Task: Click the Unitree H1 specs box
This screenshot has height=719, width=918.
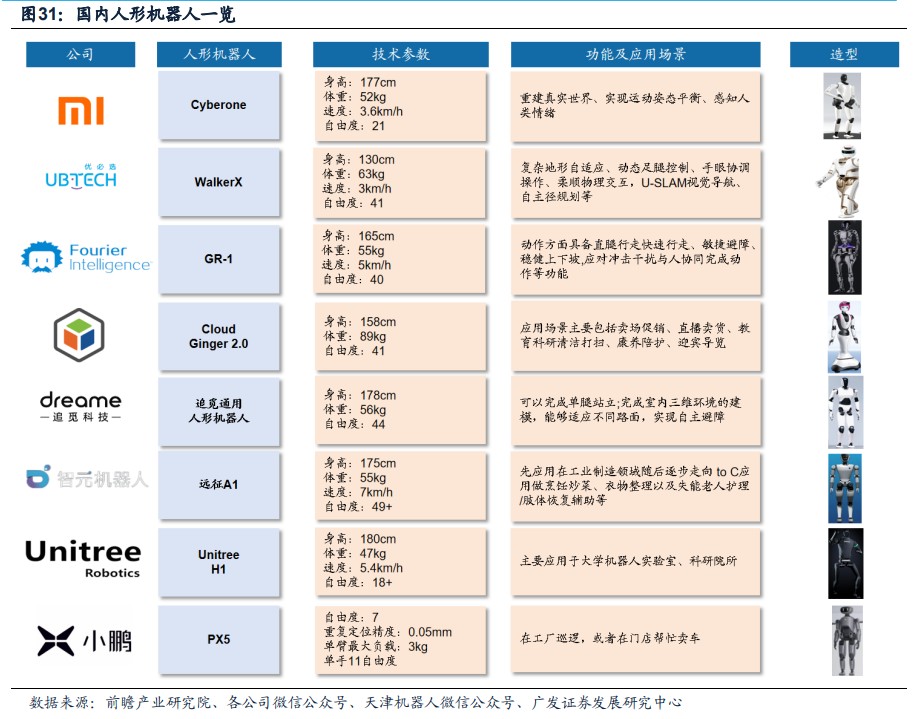Action: point(400,560)
